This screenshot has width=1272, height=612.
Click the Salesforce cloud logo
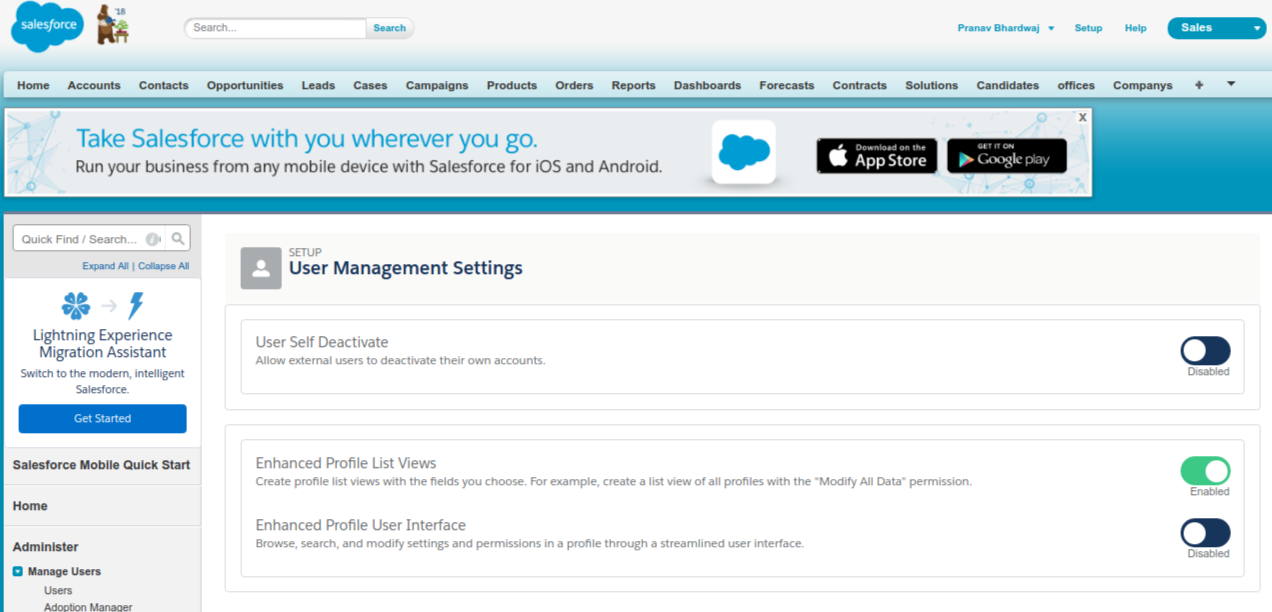[47, 27]
